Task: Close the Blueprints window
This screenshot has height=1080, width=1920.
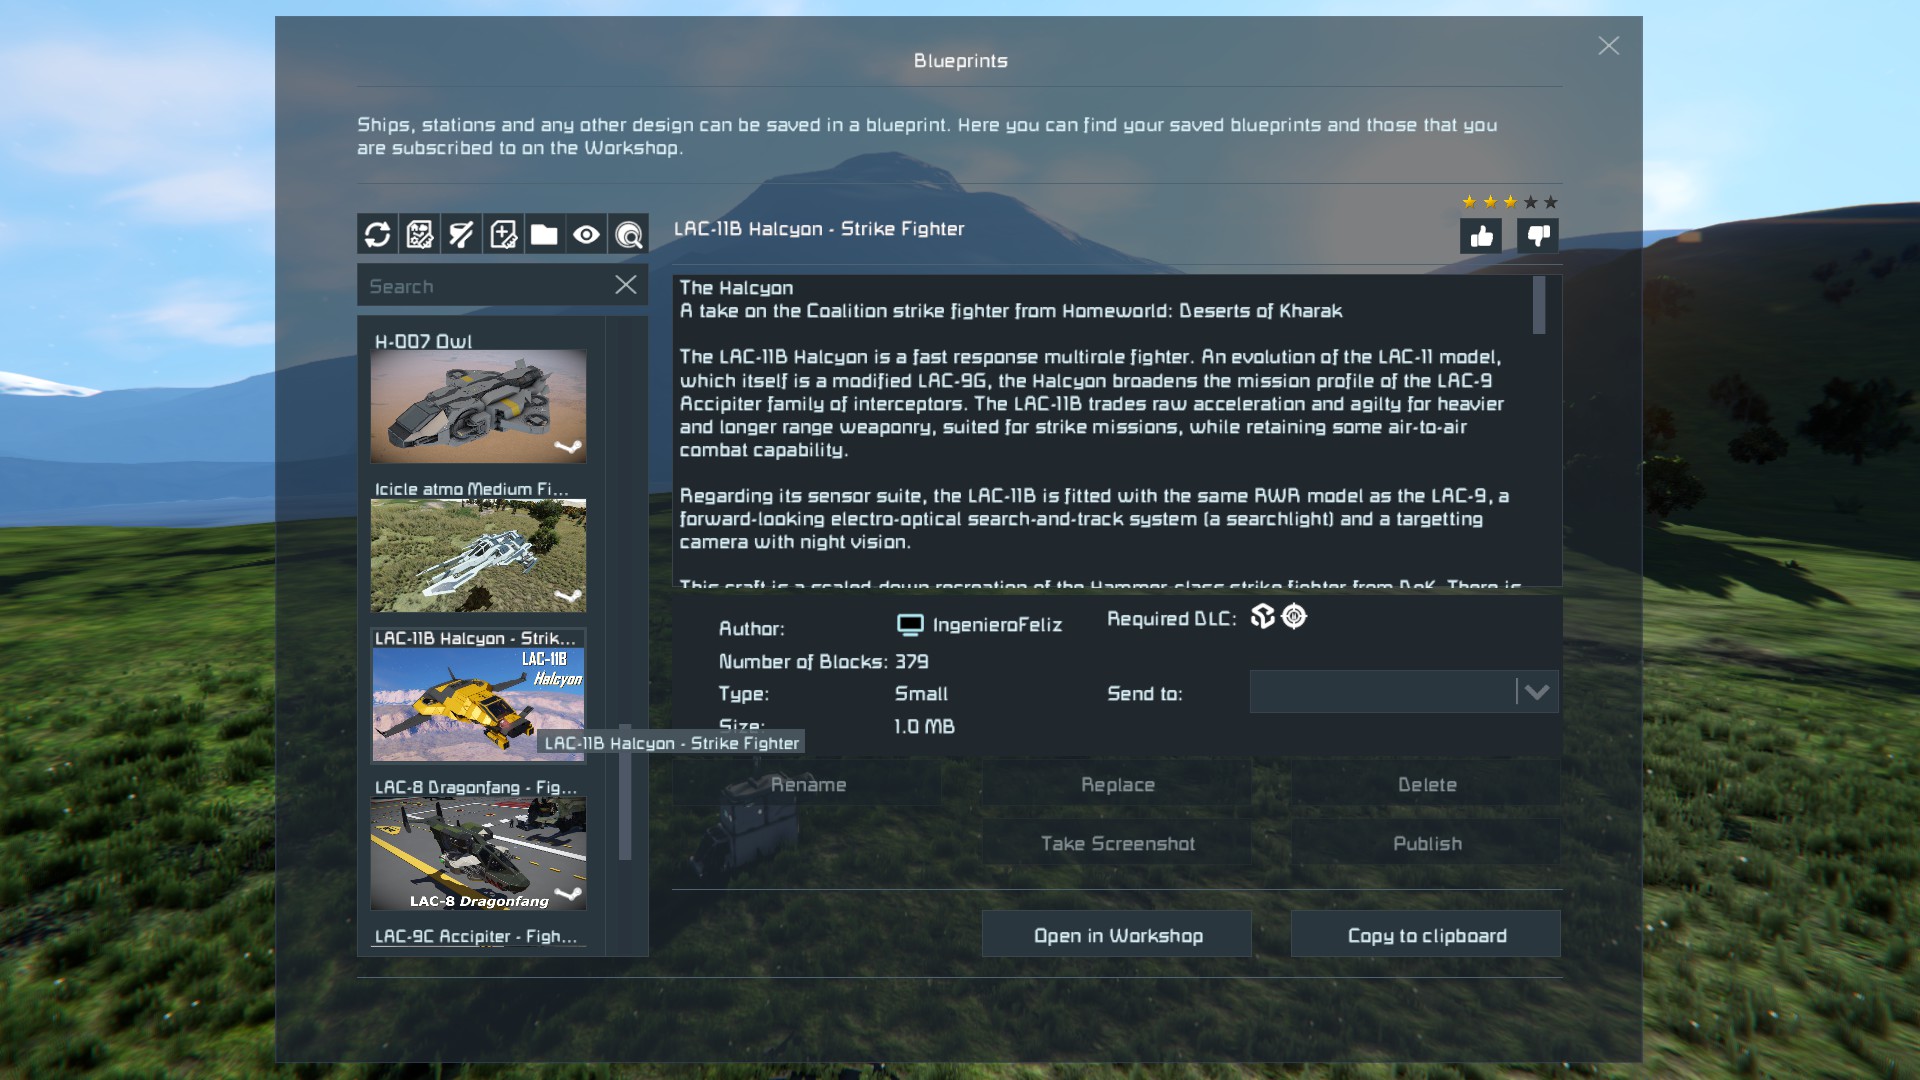Action: [1609, 46]
